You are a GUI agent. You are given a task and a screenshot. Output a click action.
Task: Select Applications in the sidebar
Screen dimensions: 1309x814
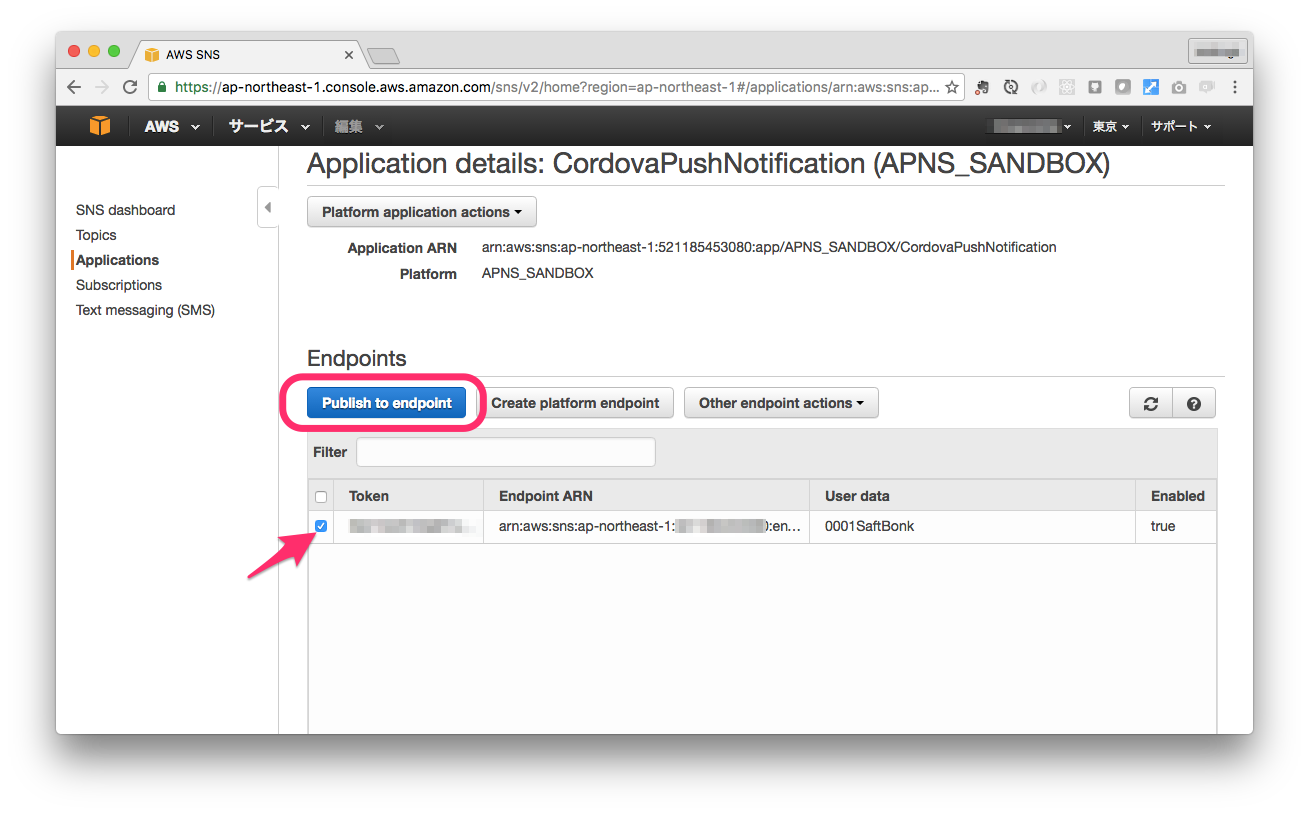pos(117,260)
